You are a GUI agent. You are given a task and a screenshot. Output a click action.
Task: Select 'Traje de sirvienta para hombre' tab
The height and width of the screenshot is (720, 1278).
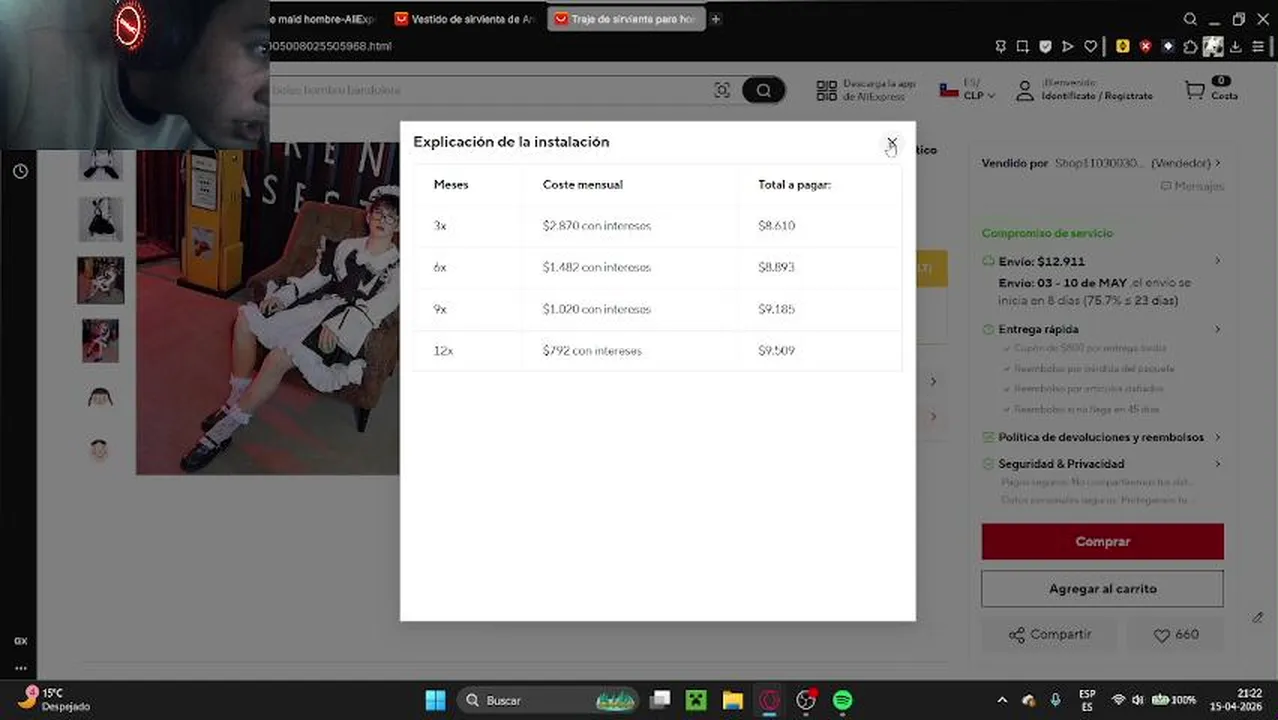[626, 19]
